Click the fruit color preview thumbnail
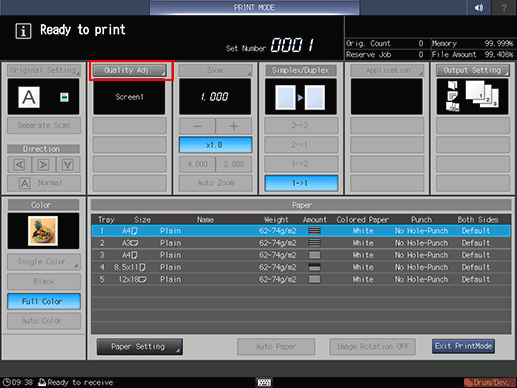 click(43, 231)
